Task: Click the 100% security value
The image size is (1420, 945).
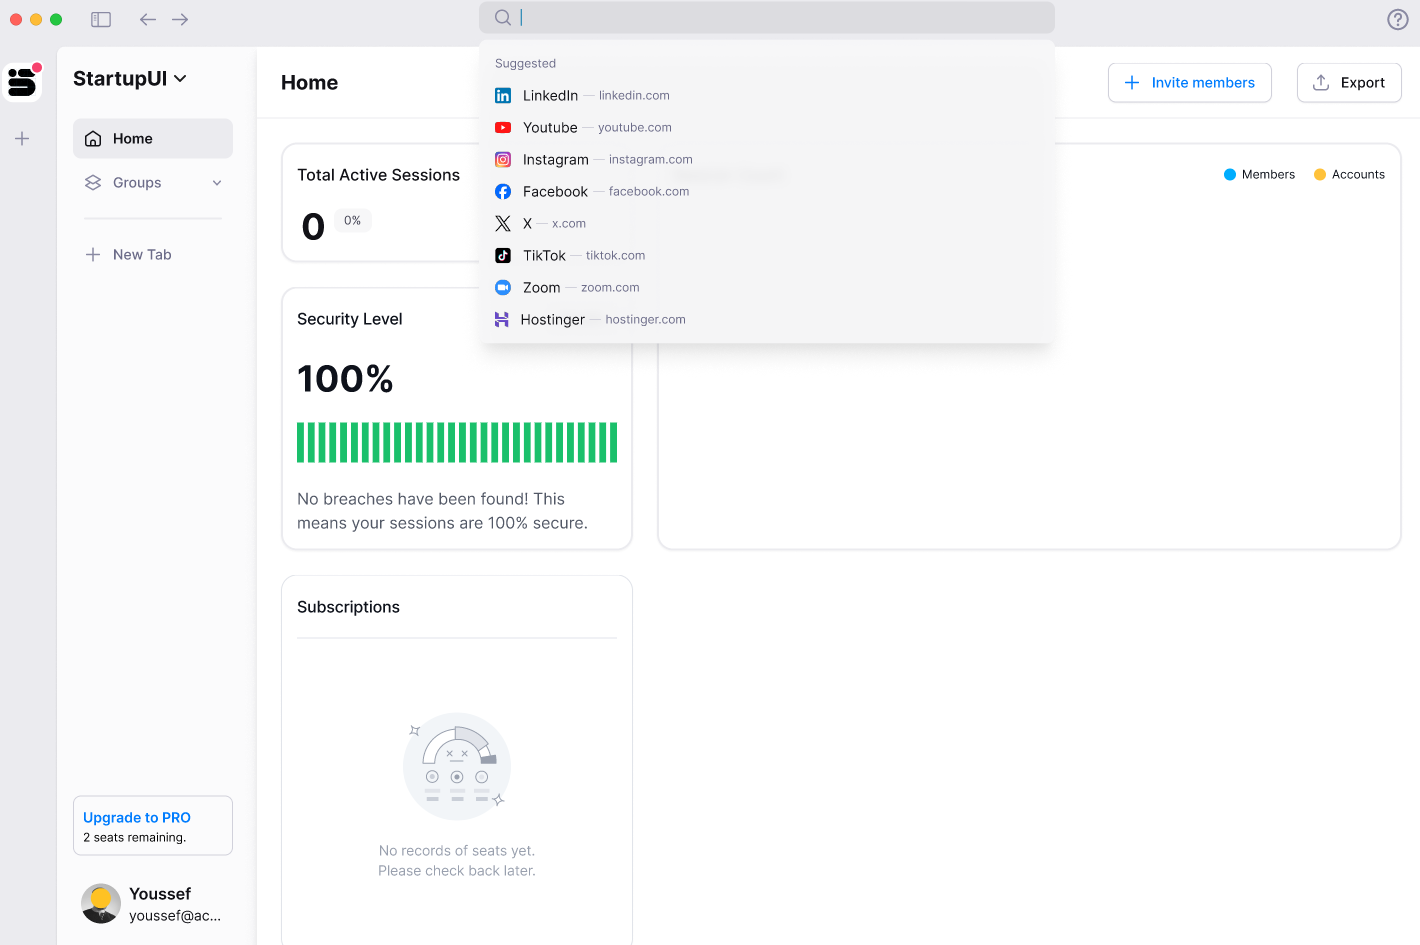Action: point(345,379)
